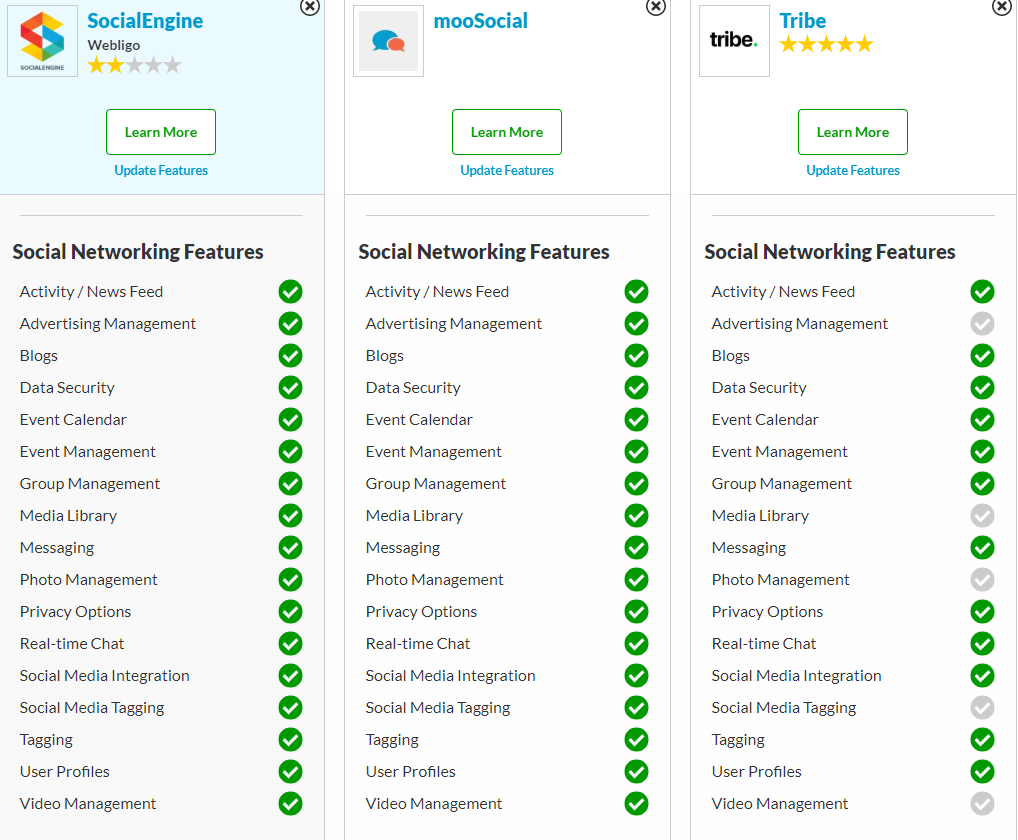The image size is (1018, 840).
Task: Click the SocialEngine logo thumbnail
Action: coord(42,41)
